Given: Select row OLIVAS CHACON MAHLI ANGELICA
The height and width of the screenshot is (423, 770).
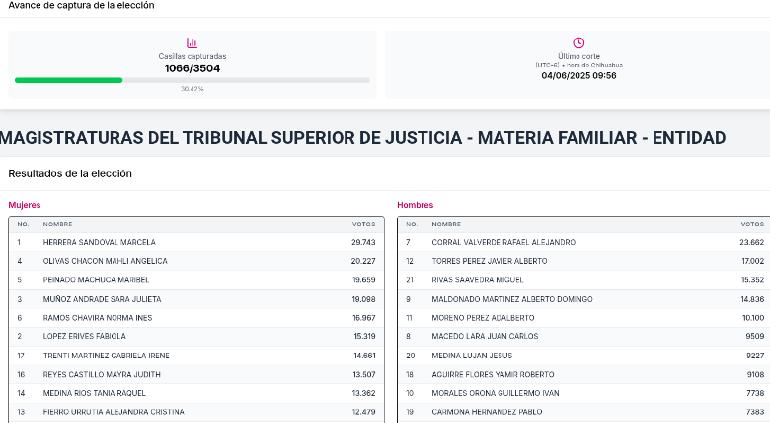Looking at the screenshot, I should coord(196,261).
